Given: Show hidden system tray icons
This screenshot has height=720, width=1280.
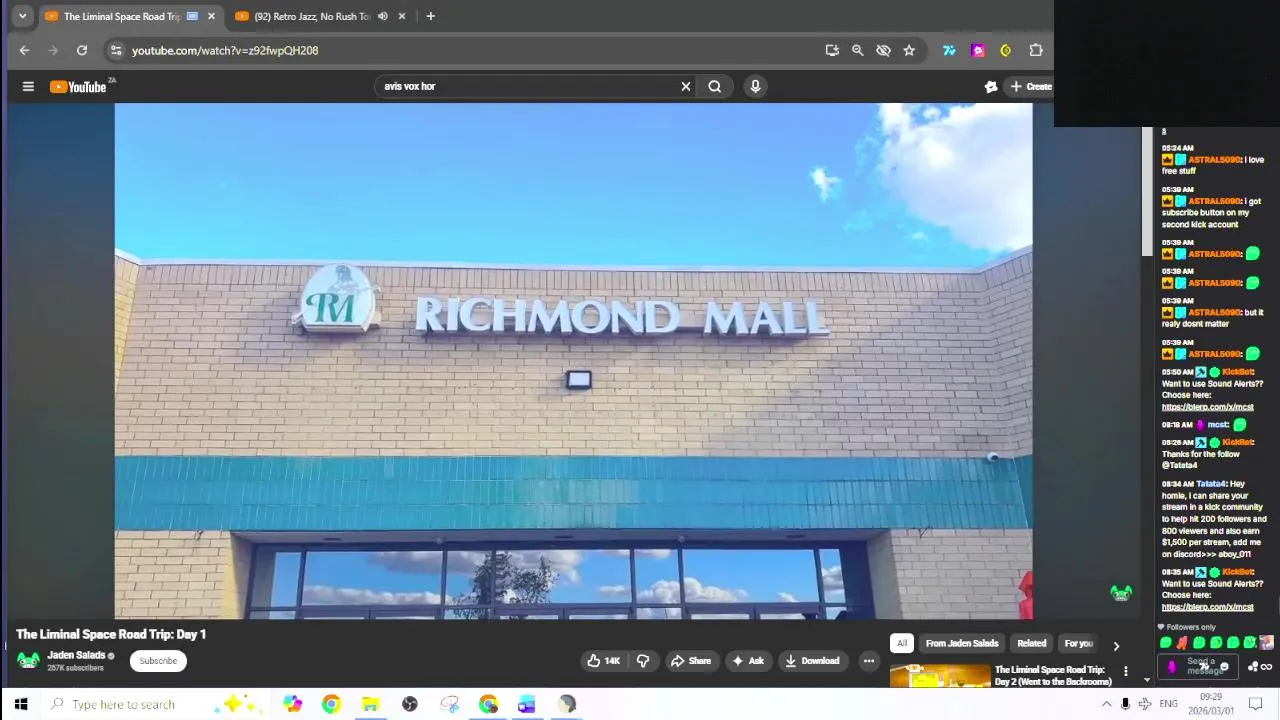Looking at the screenshot, I should tap(1107, 705).
